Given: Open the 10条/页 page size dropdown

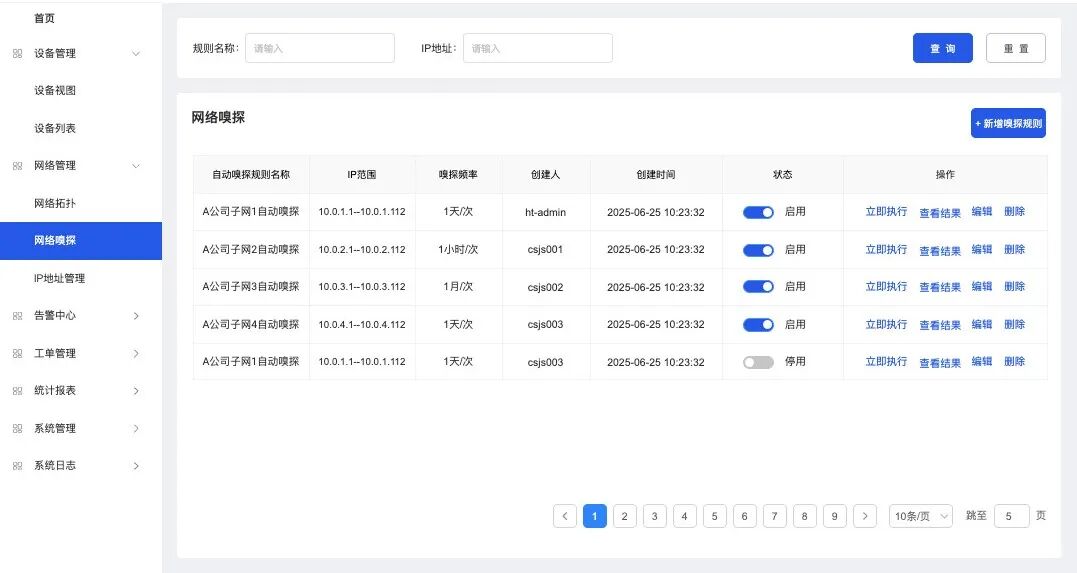Looking at the screenshot, I should 920,516.
